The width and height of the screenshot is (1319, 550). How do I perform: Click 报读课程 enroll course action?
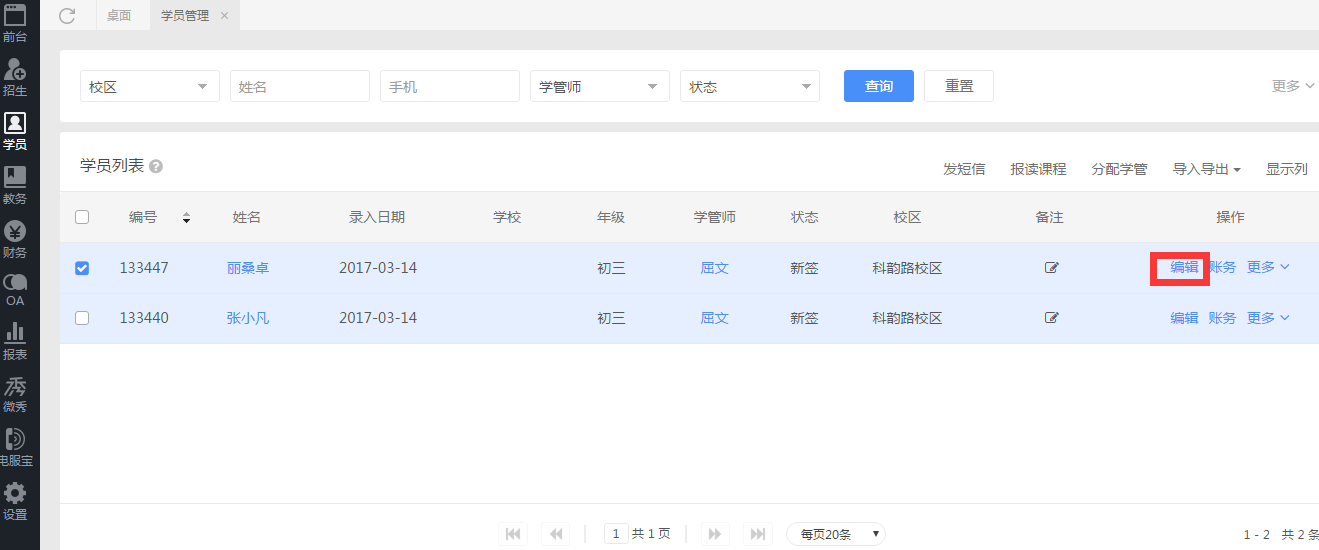(1038, 169)
